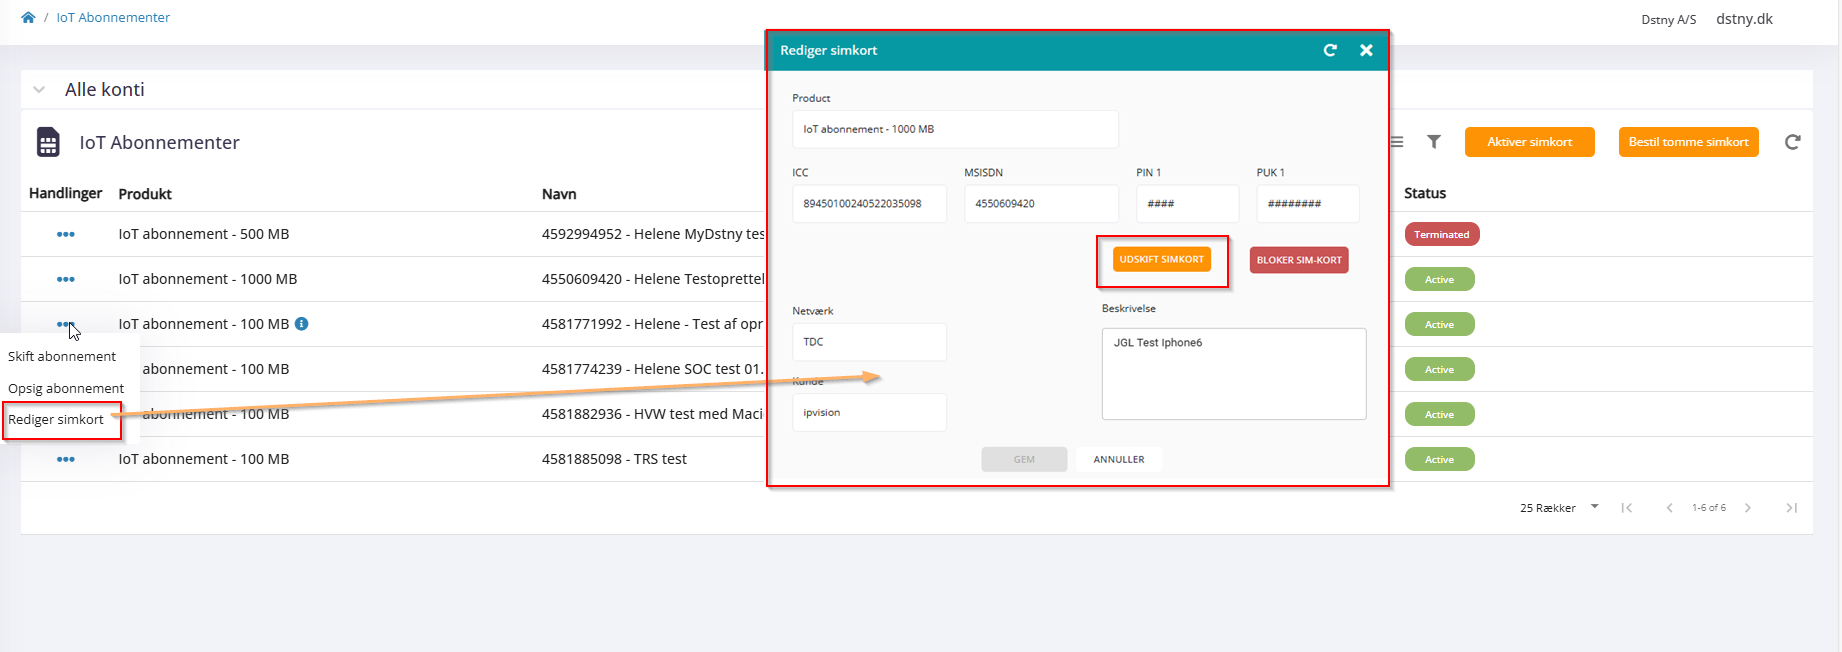Sort by Navn column header
The image size is (1842, 652).
(x=559, y=194)
